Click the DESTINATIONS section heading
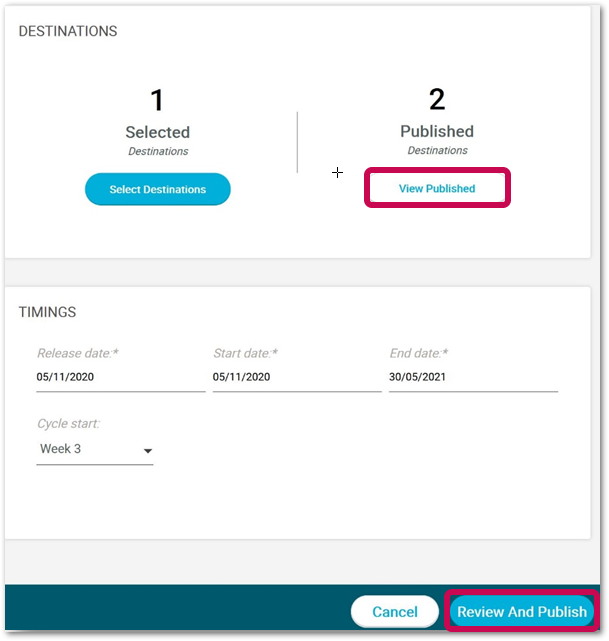The image size is (609, 641). click(x=68, y=31)
